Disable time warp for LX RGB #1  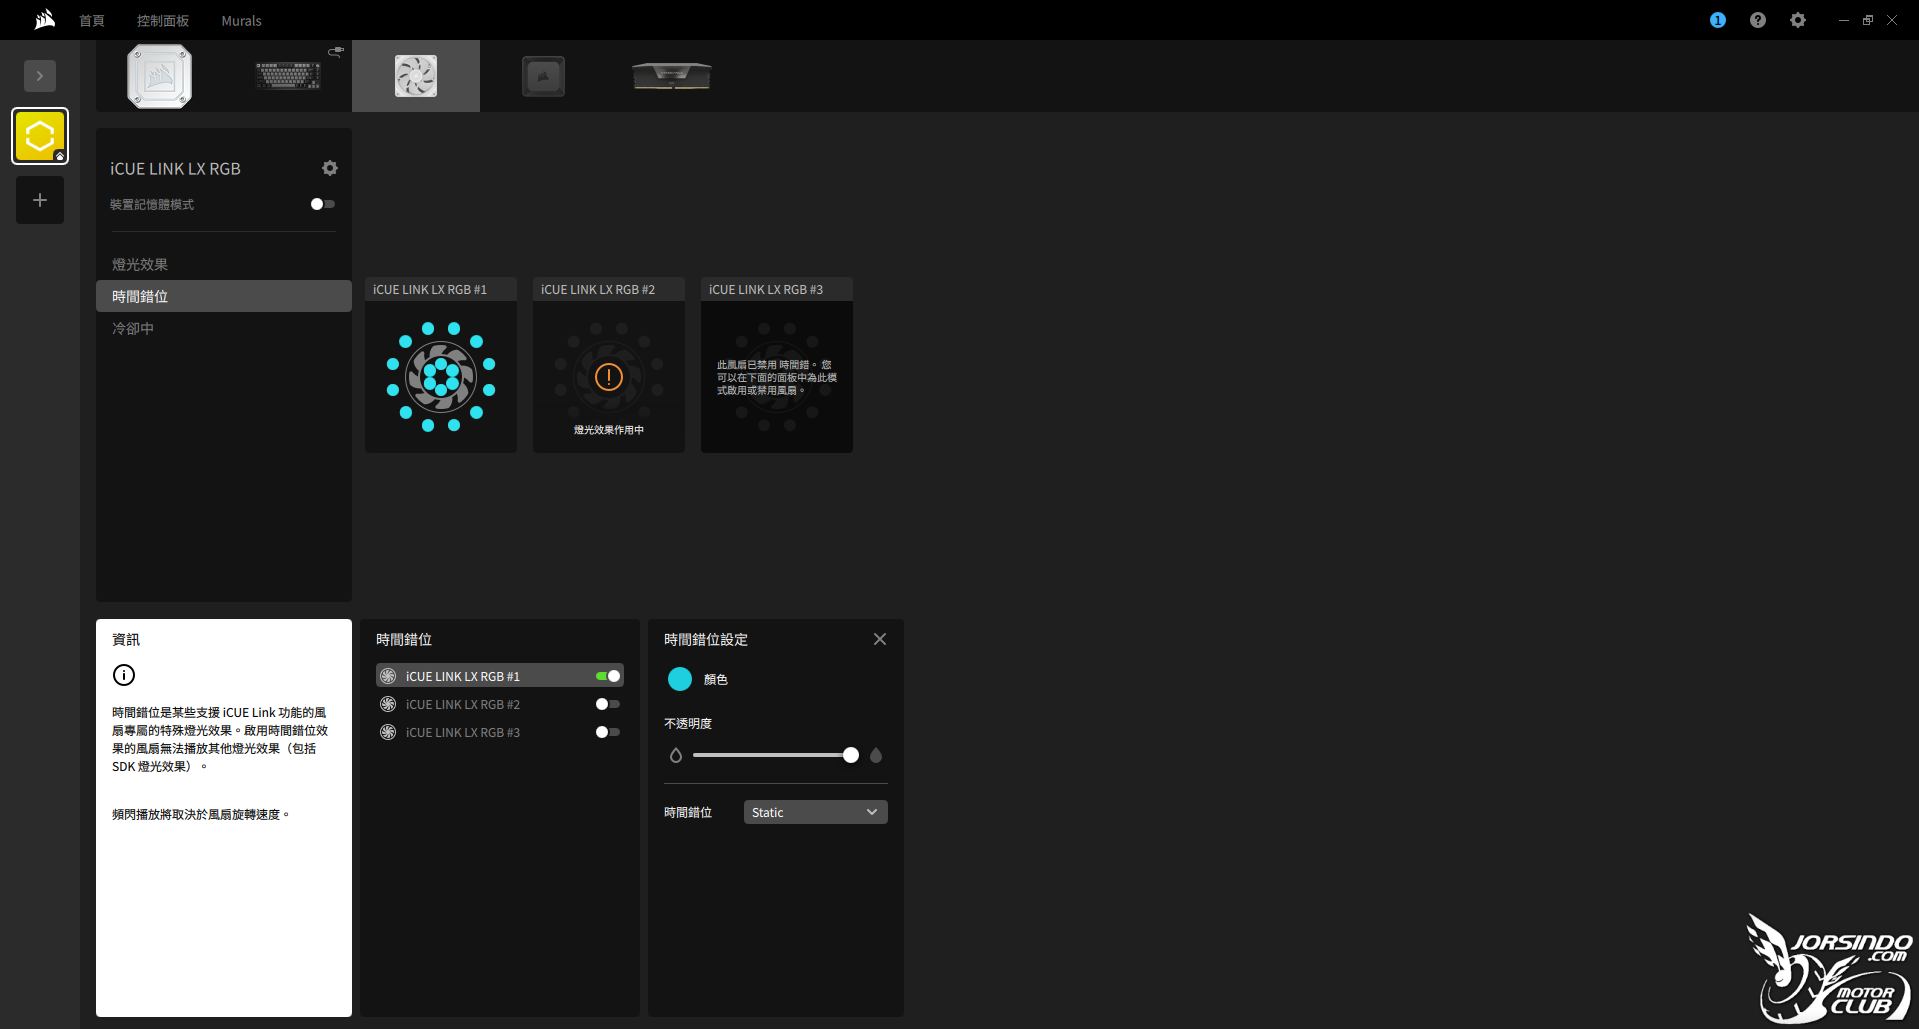tap(608, 676)
